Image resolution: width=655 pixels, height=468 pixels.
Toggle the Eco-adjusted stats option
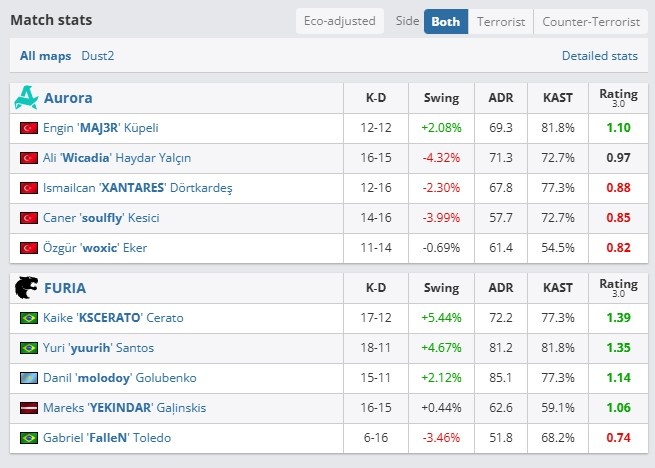point(340,21)
